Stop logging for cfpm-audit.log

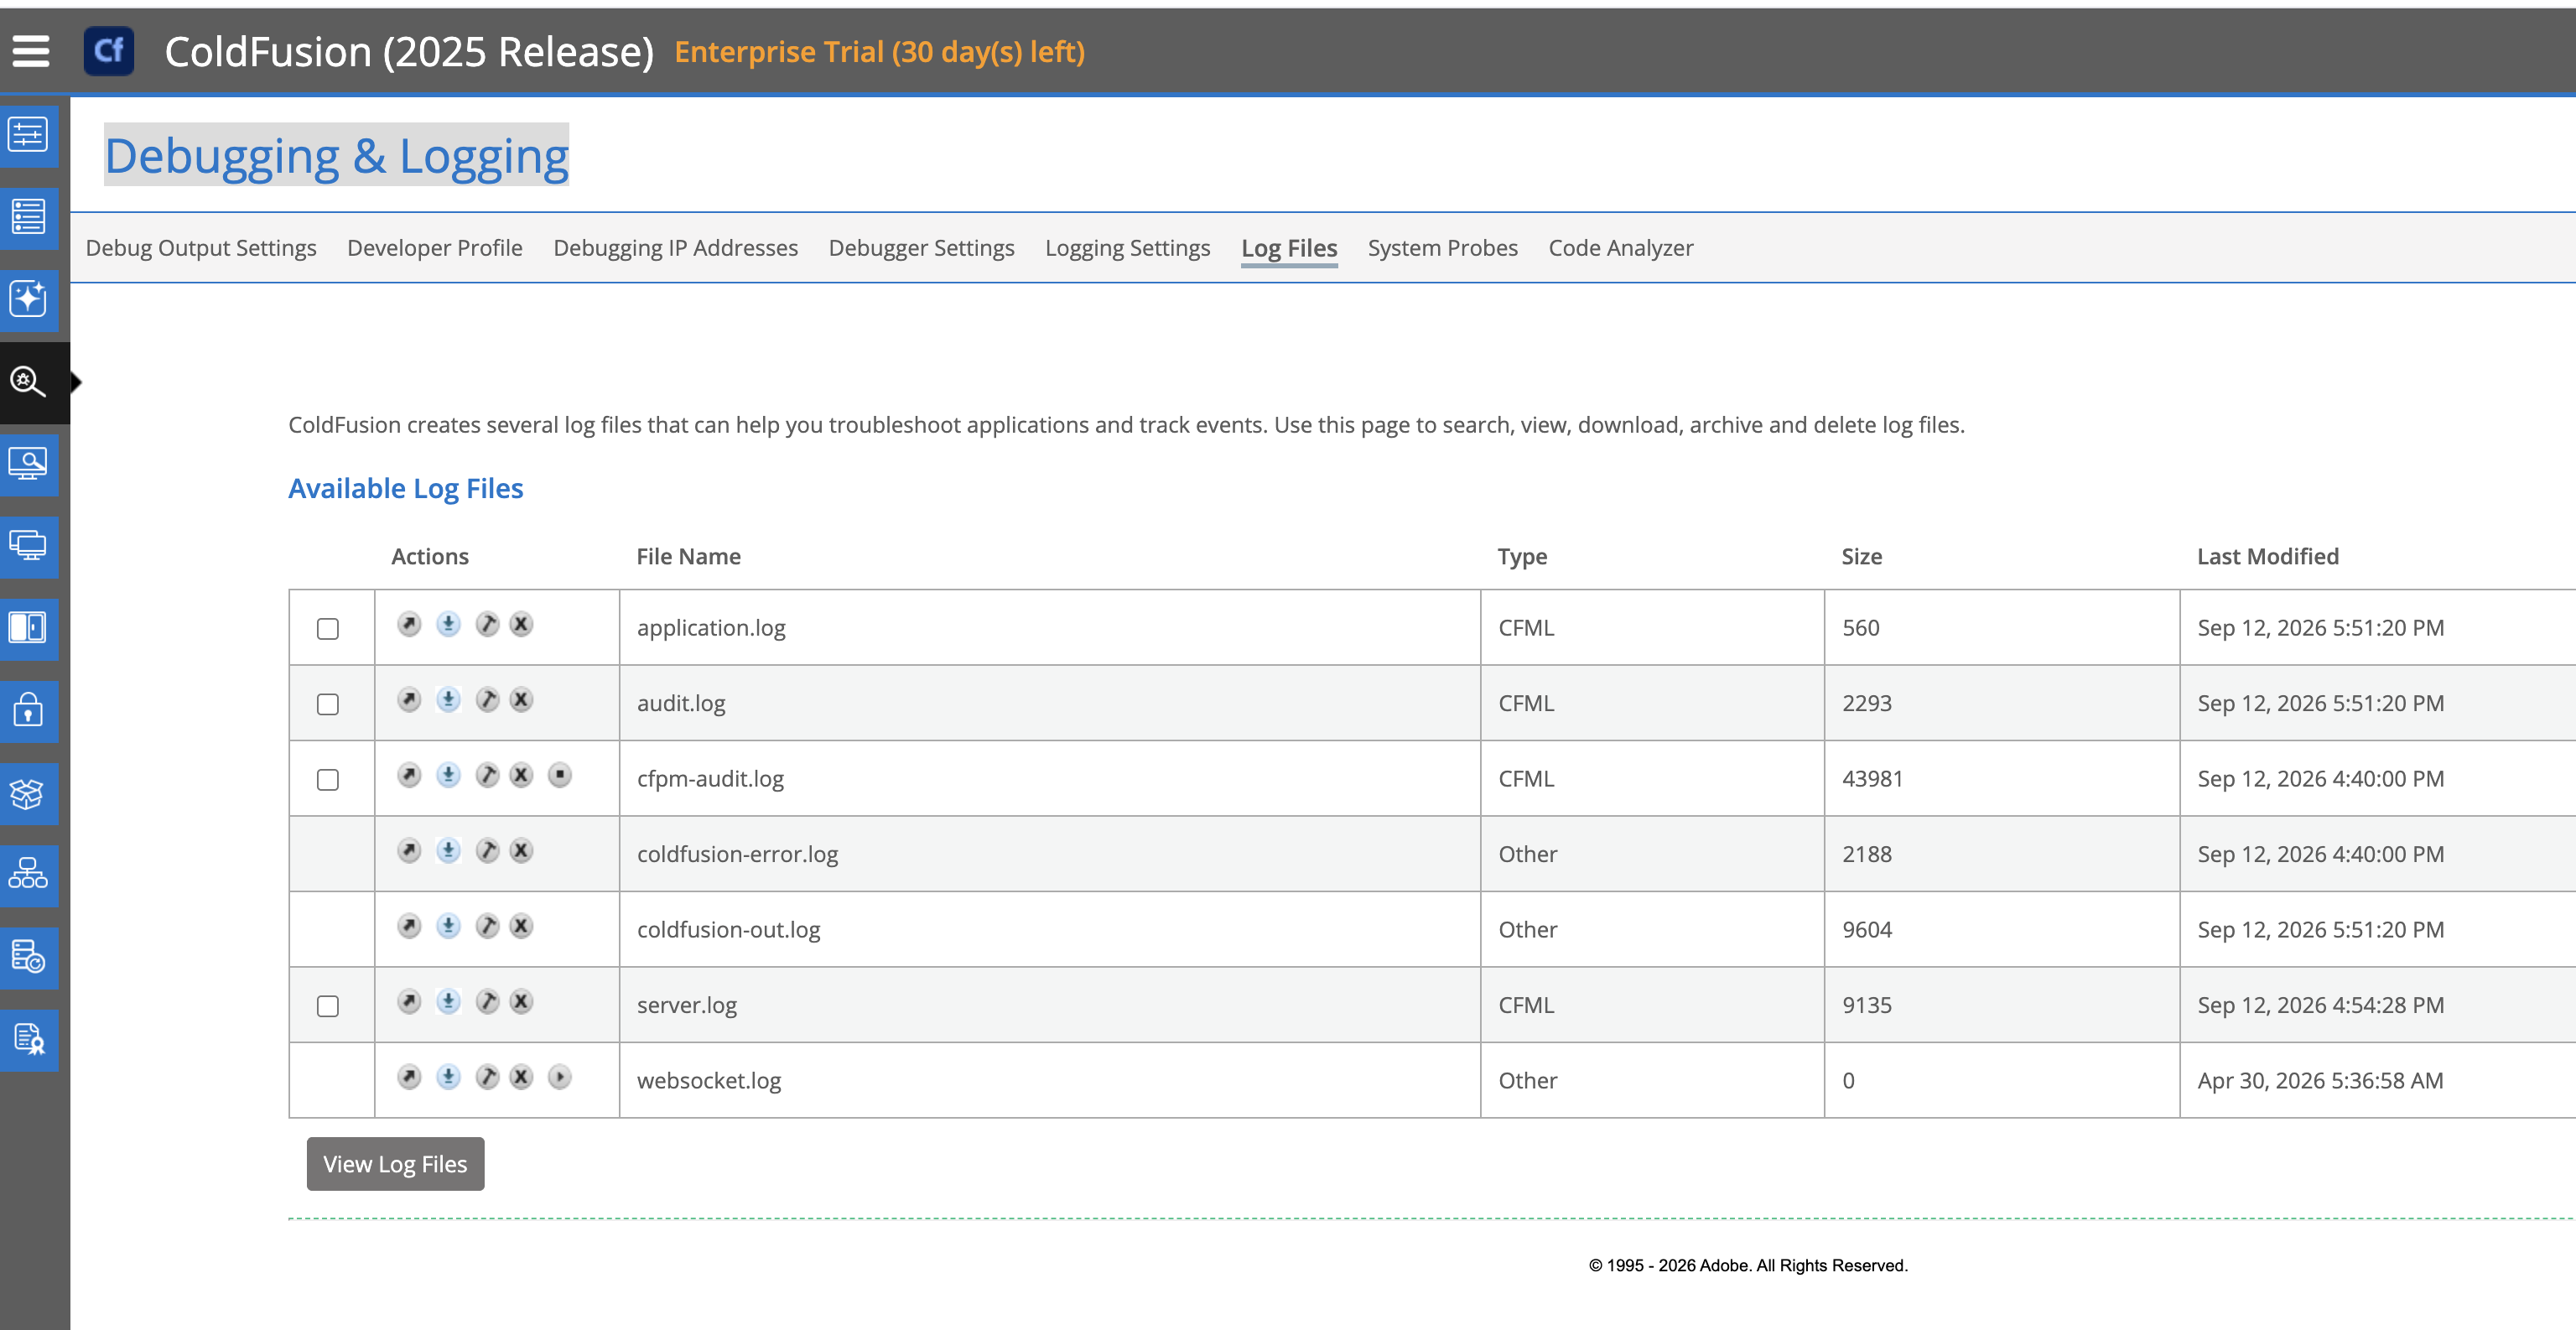point(560,775)
